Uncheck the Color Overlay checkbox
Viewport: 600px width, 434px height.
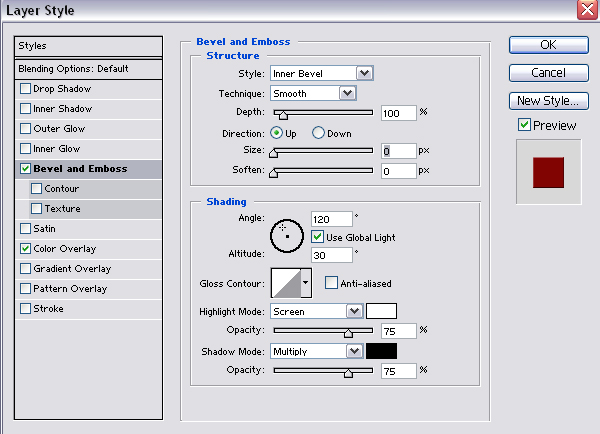25,249
